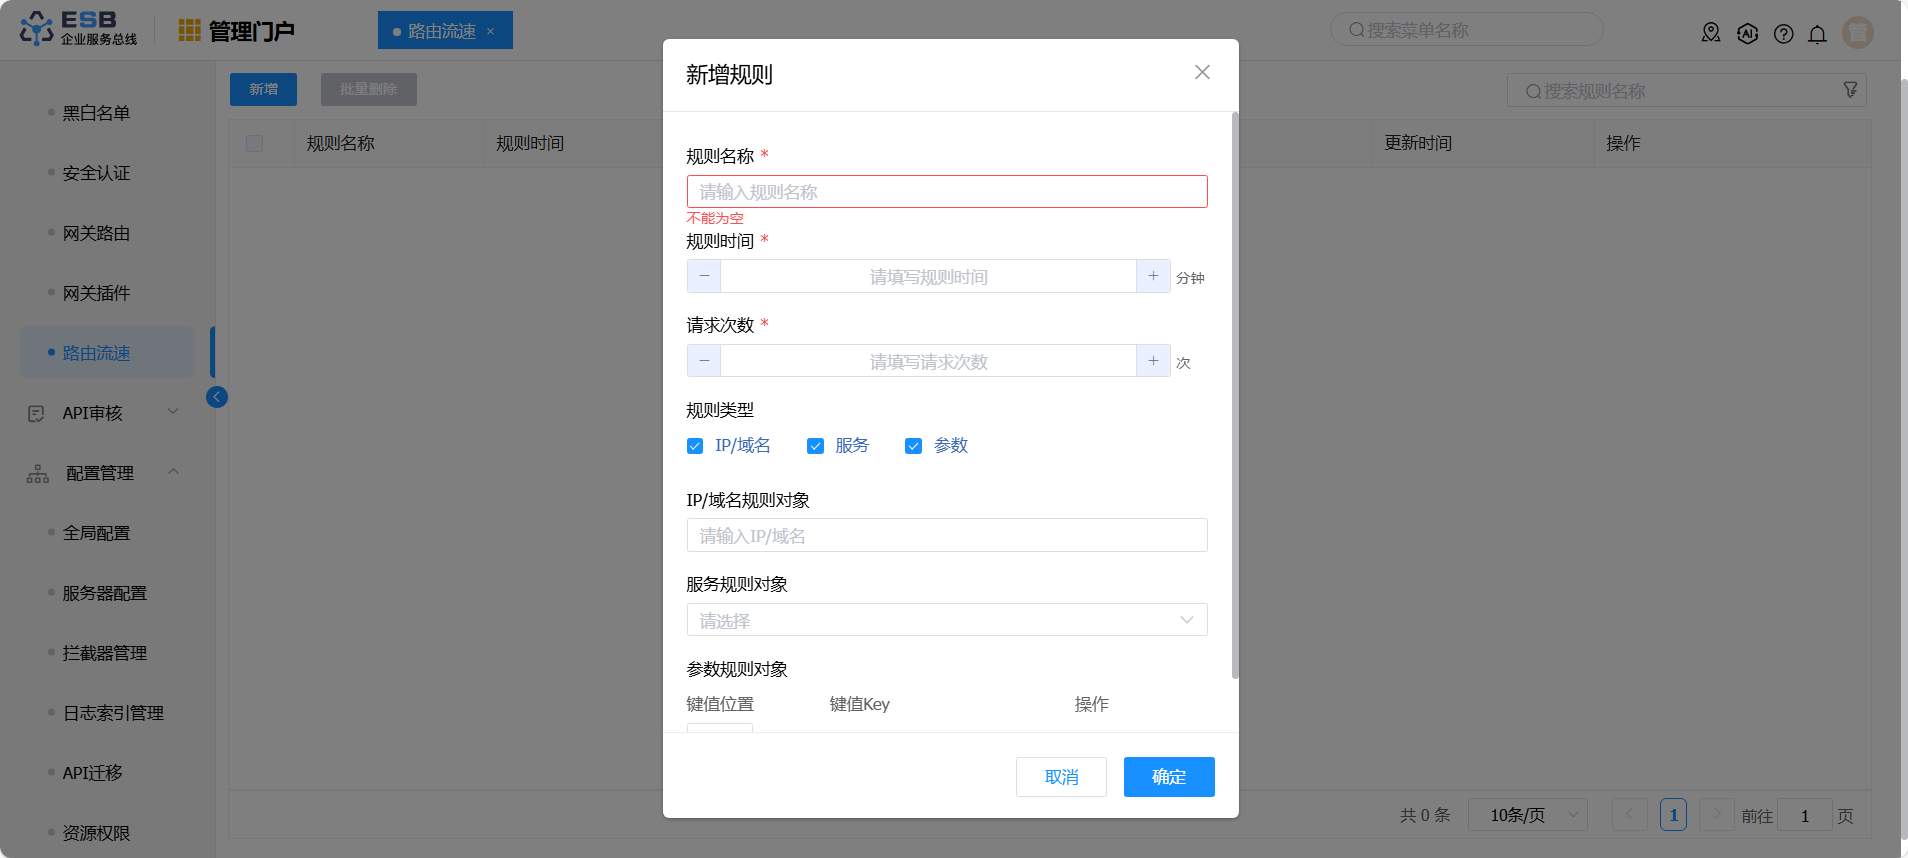This screenshot has width=1908, height=858.
Task: Click the location badge icon in header
Action: coord(1711,33)
